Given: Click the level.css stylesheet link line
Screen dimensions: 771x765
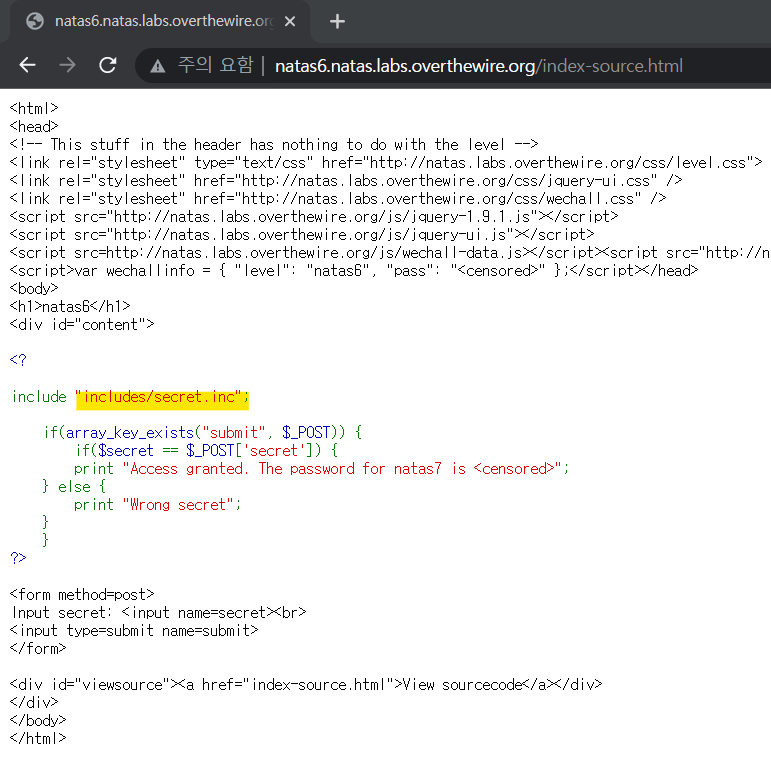Looking at the screenshot, I should pyautogui.click(x=386, y=162).
